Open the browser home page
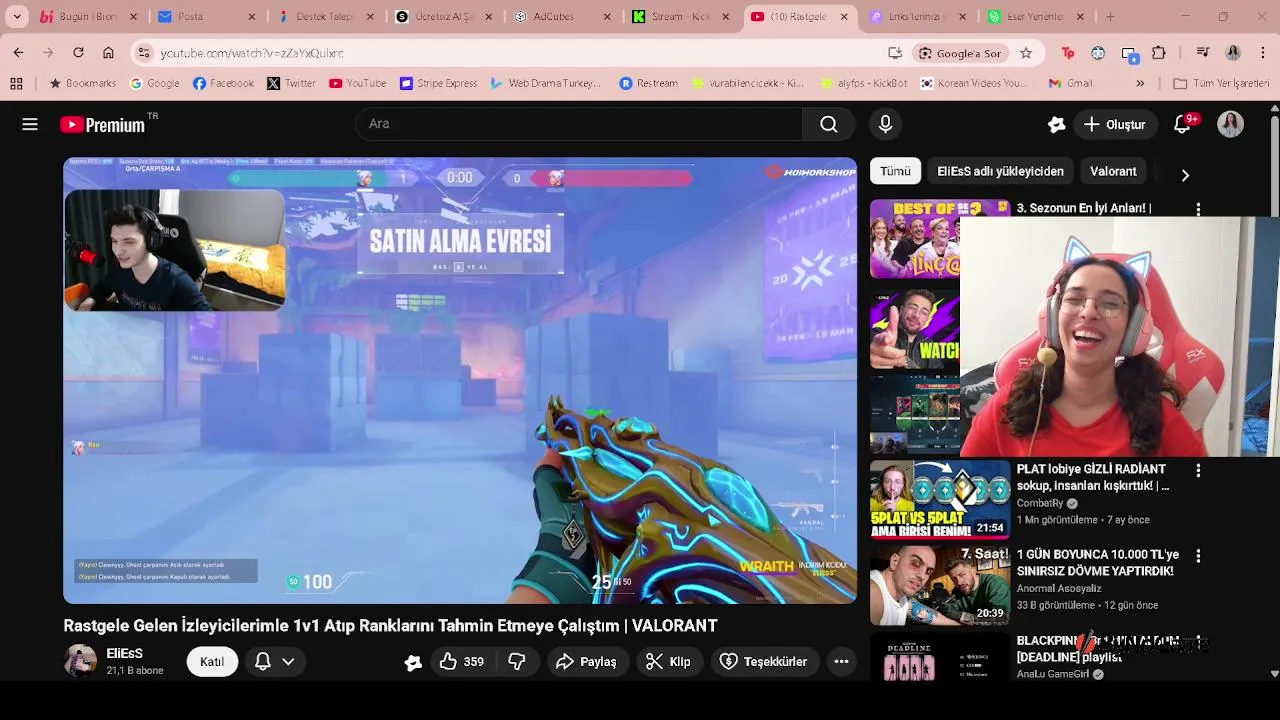Screen dimensions: 1280x720 [108, 53]
